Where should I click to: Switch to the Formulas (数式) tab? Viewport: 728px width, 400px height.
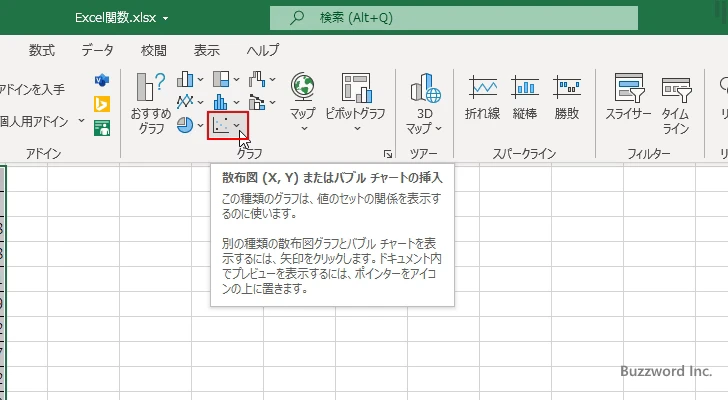pos(42,50)
